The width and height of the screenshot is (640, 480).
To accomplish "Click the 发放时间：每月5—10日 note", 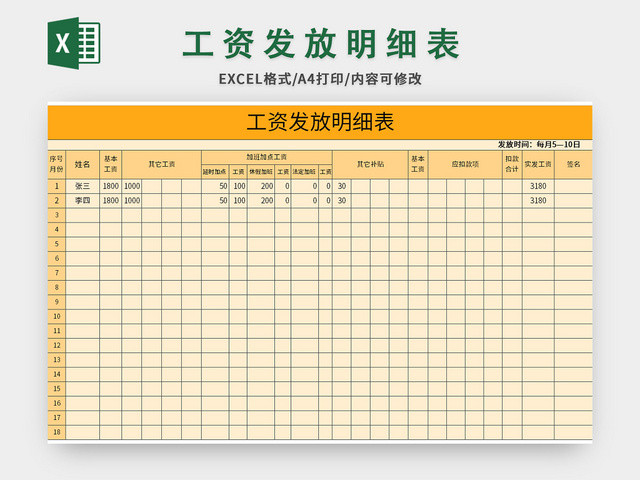I will point(539,144).
